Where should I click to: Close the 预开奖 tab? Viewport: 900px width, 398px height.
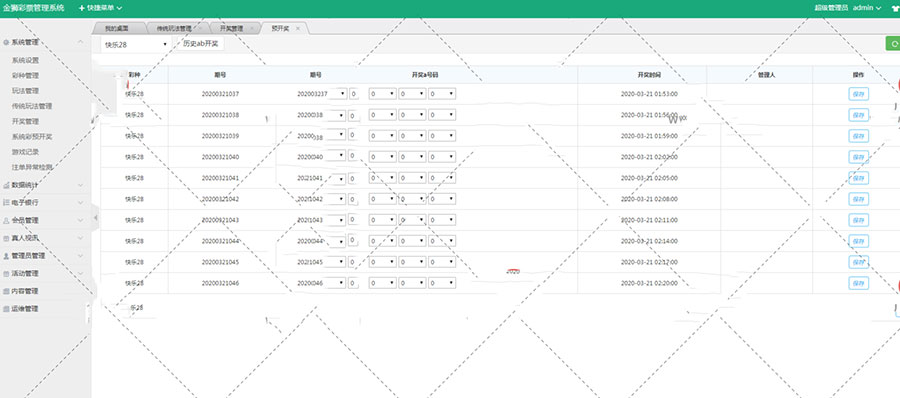point(297,28)
